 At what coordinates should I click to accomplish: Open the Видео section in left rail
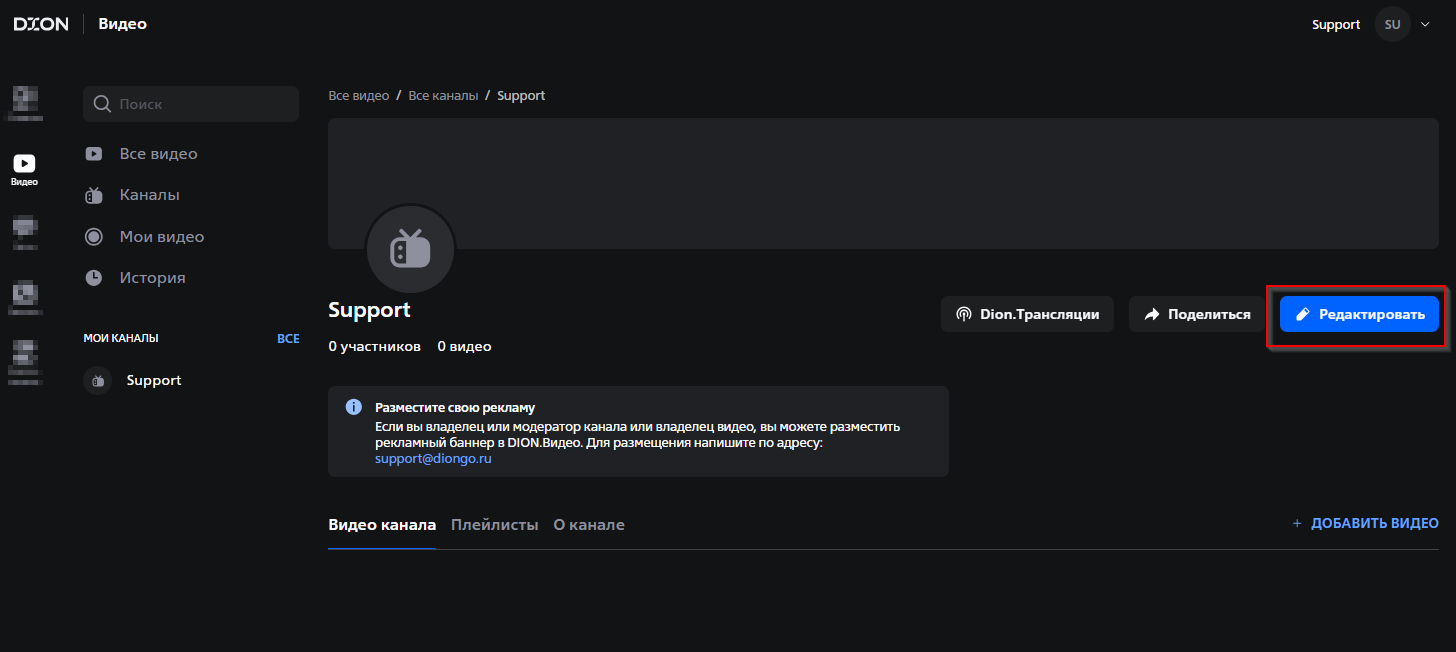click(24, 169)
